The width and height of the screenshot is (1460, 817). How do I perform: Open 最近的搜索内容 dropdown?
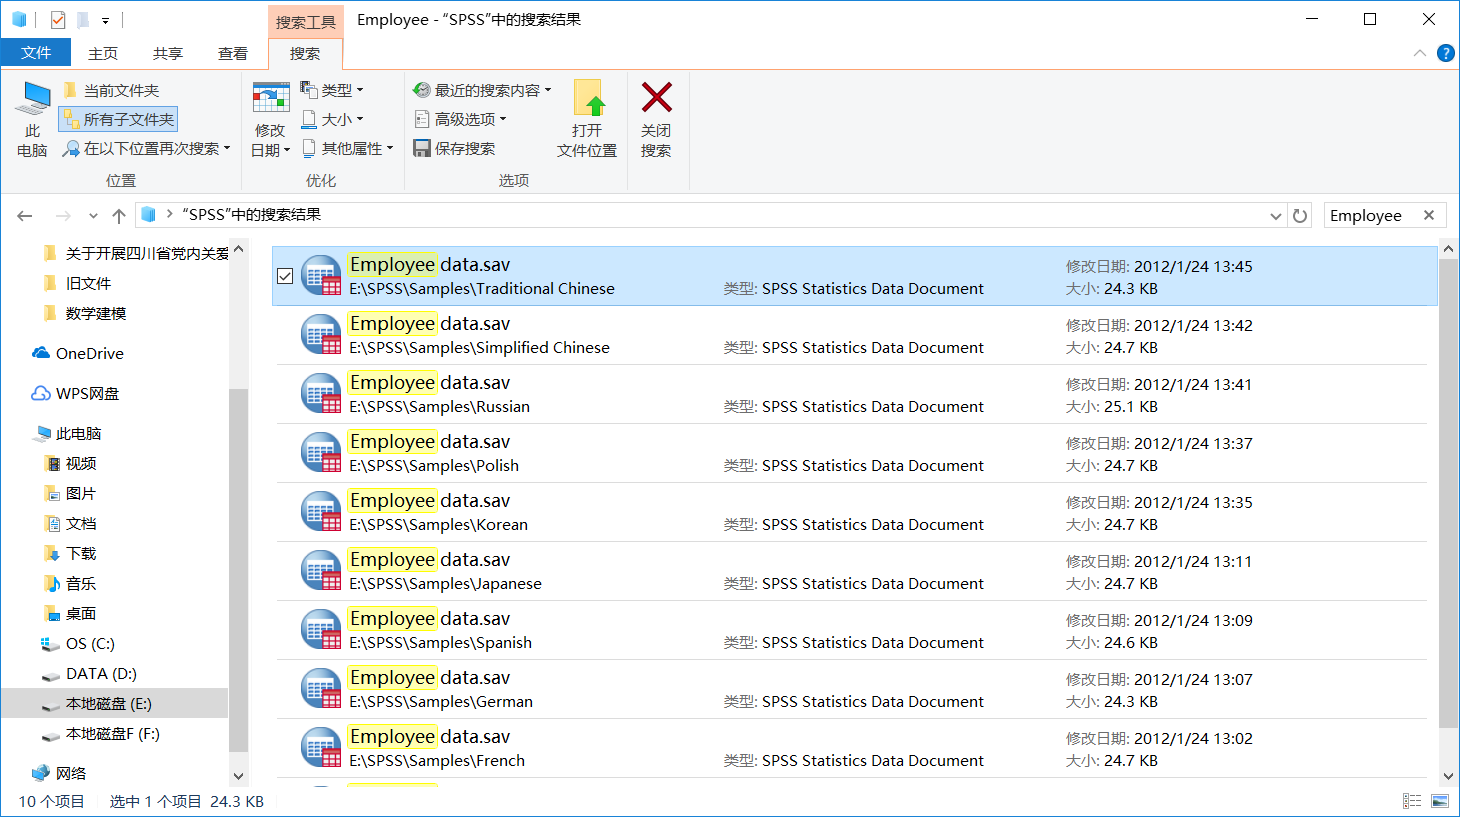pyautogui.click(x=482, y=90)
